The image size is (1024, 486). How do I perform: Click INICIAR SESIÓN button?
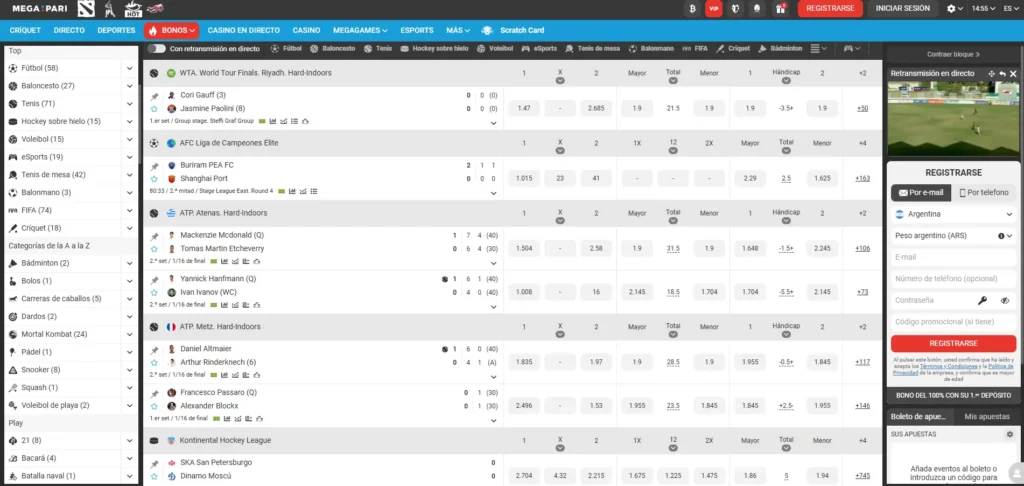tap(902, 8)
